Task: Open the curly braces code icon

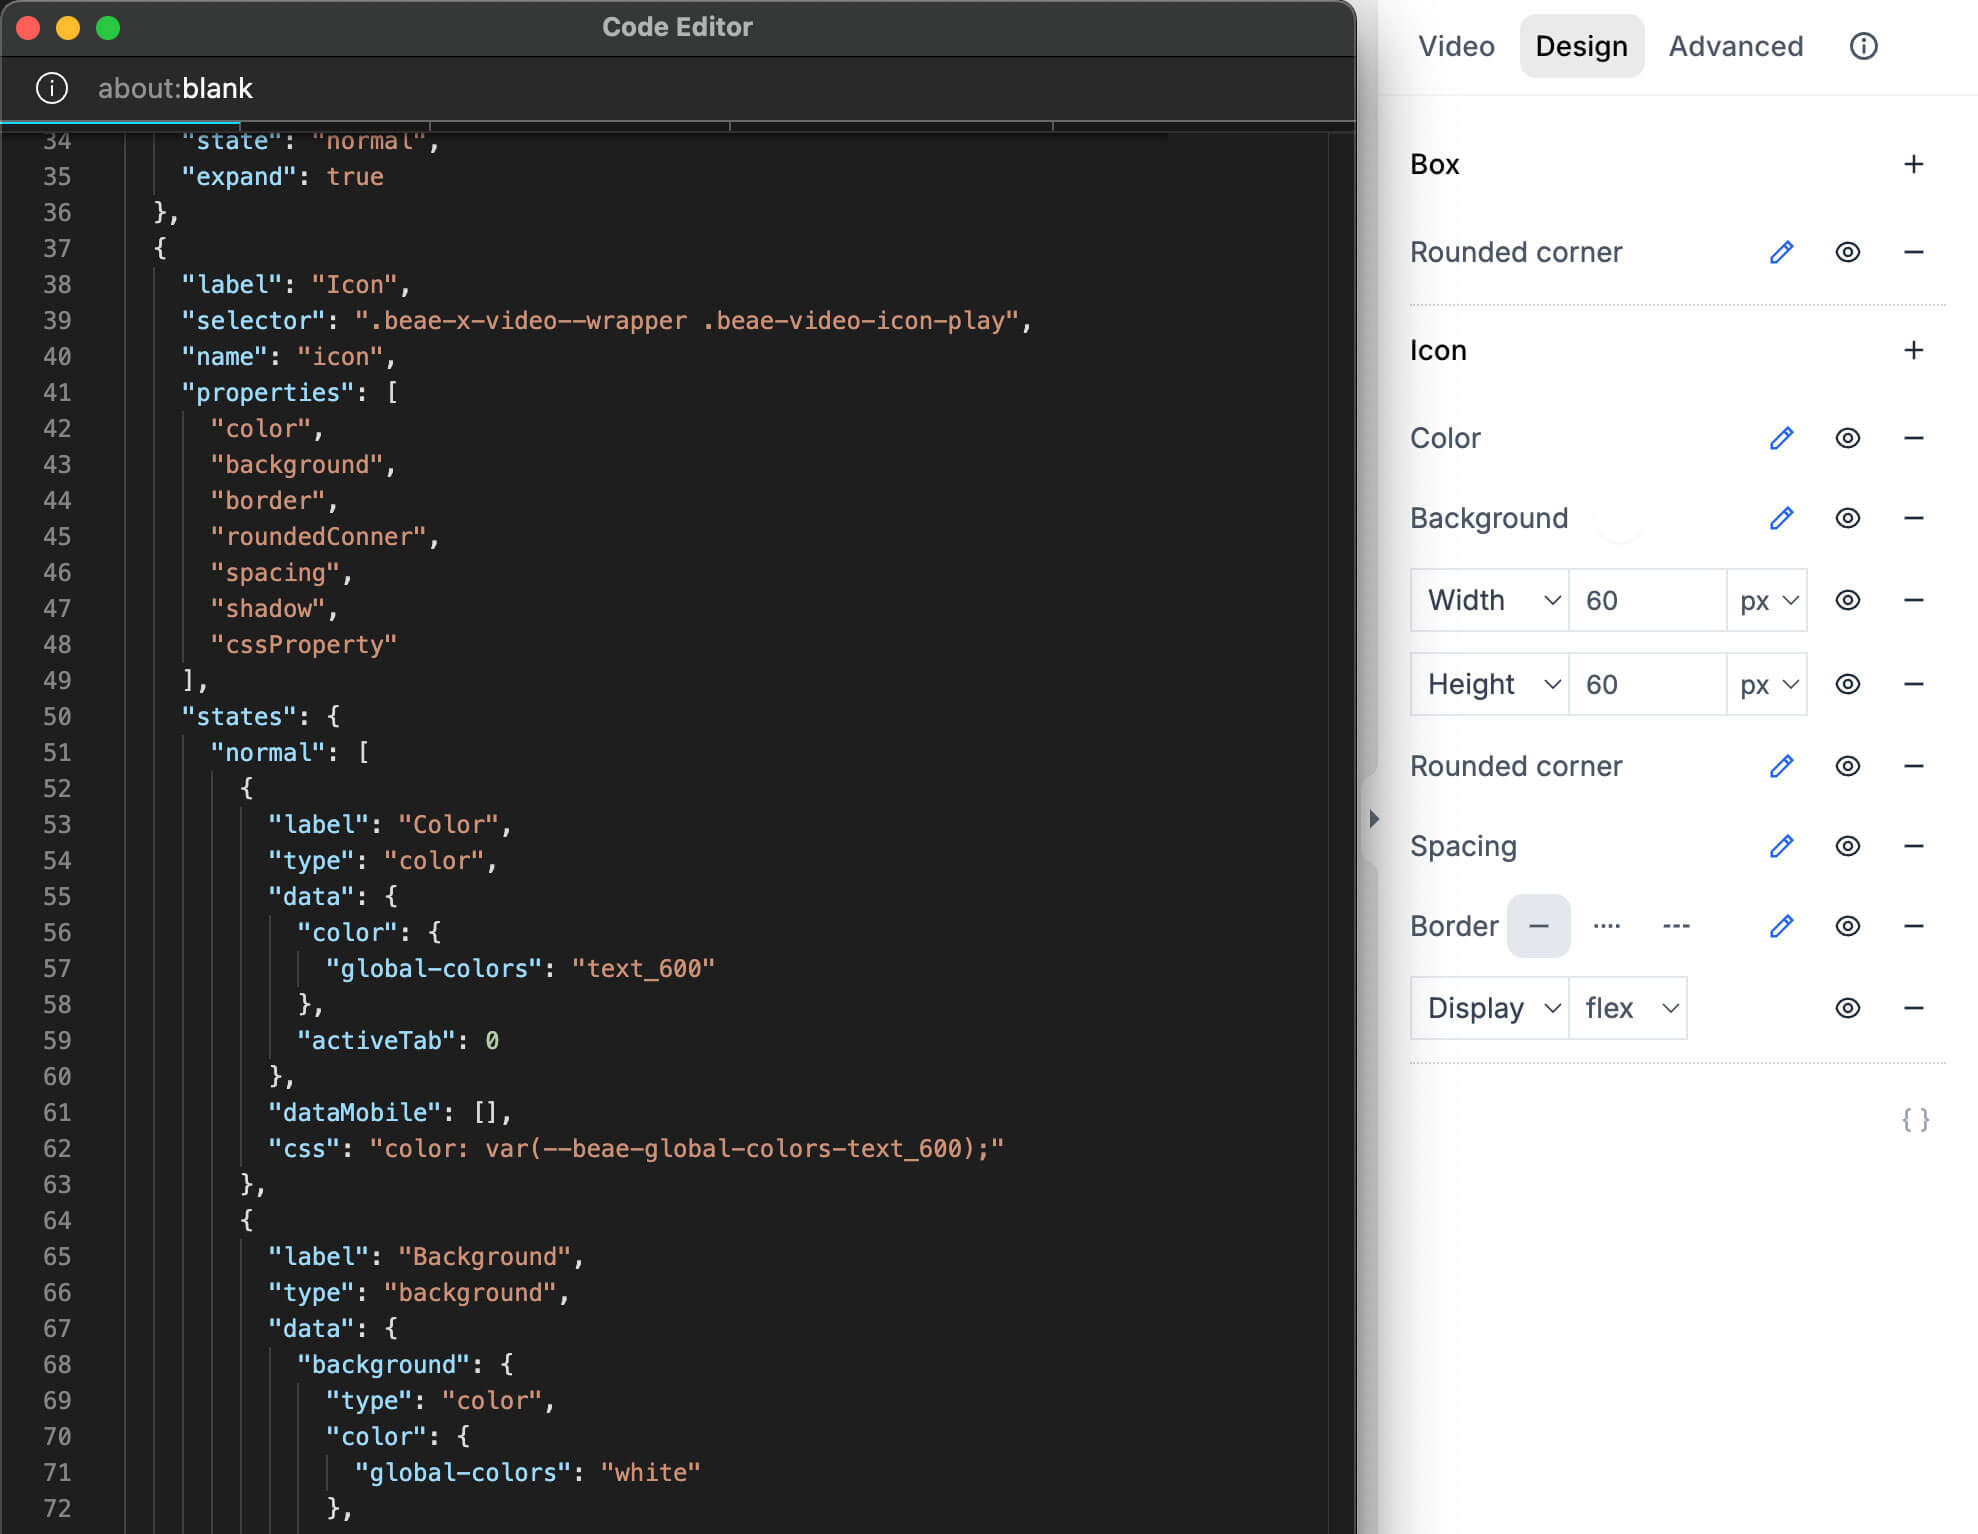Action: tap(1915, 1119)
